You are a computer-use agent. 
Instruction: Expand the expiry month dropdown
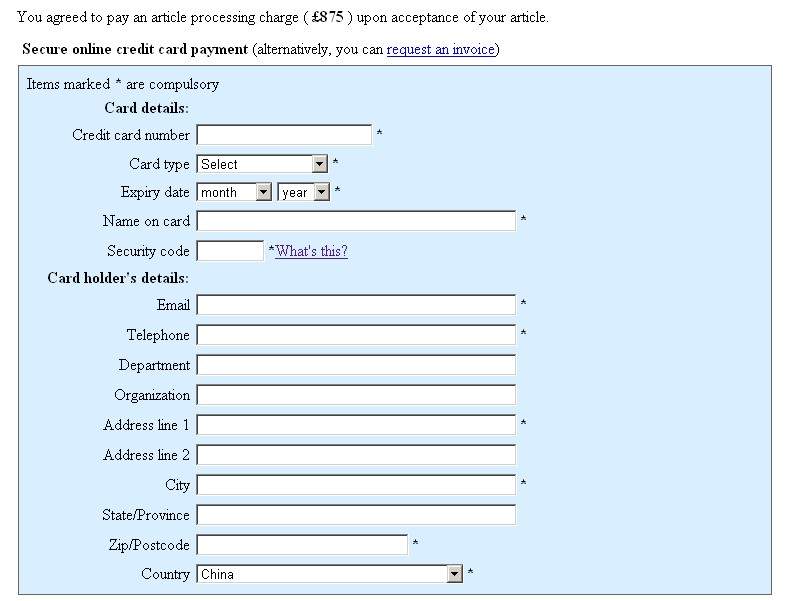point(234,192)
